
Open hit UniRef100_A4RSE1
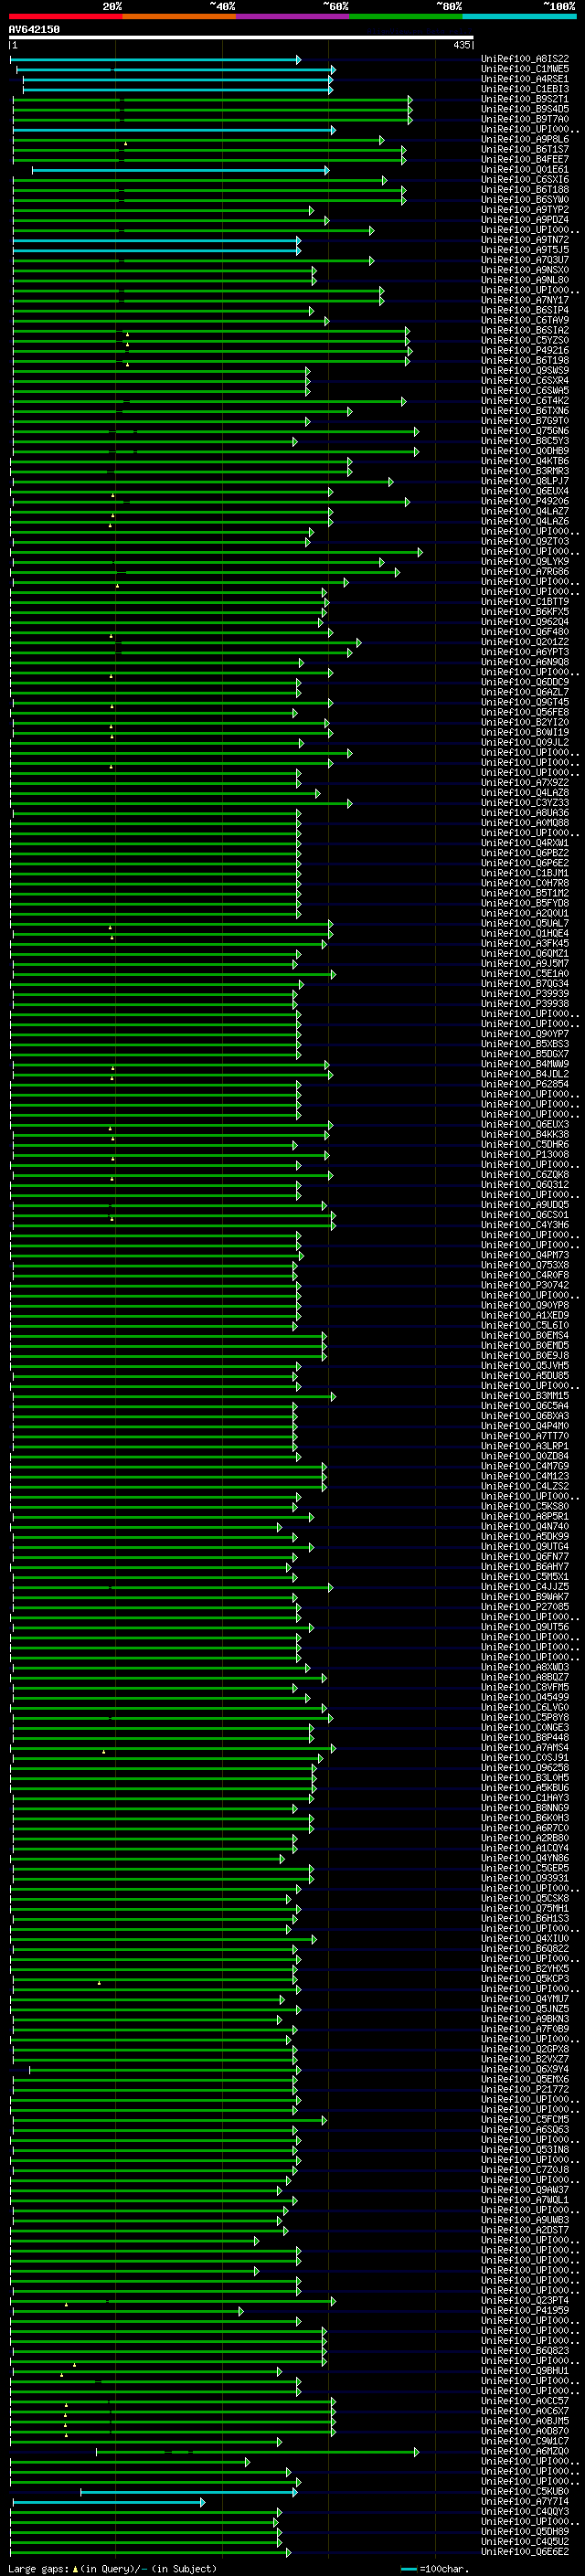(525, 79)
